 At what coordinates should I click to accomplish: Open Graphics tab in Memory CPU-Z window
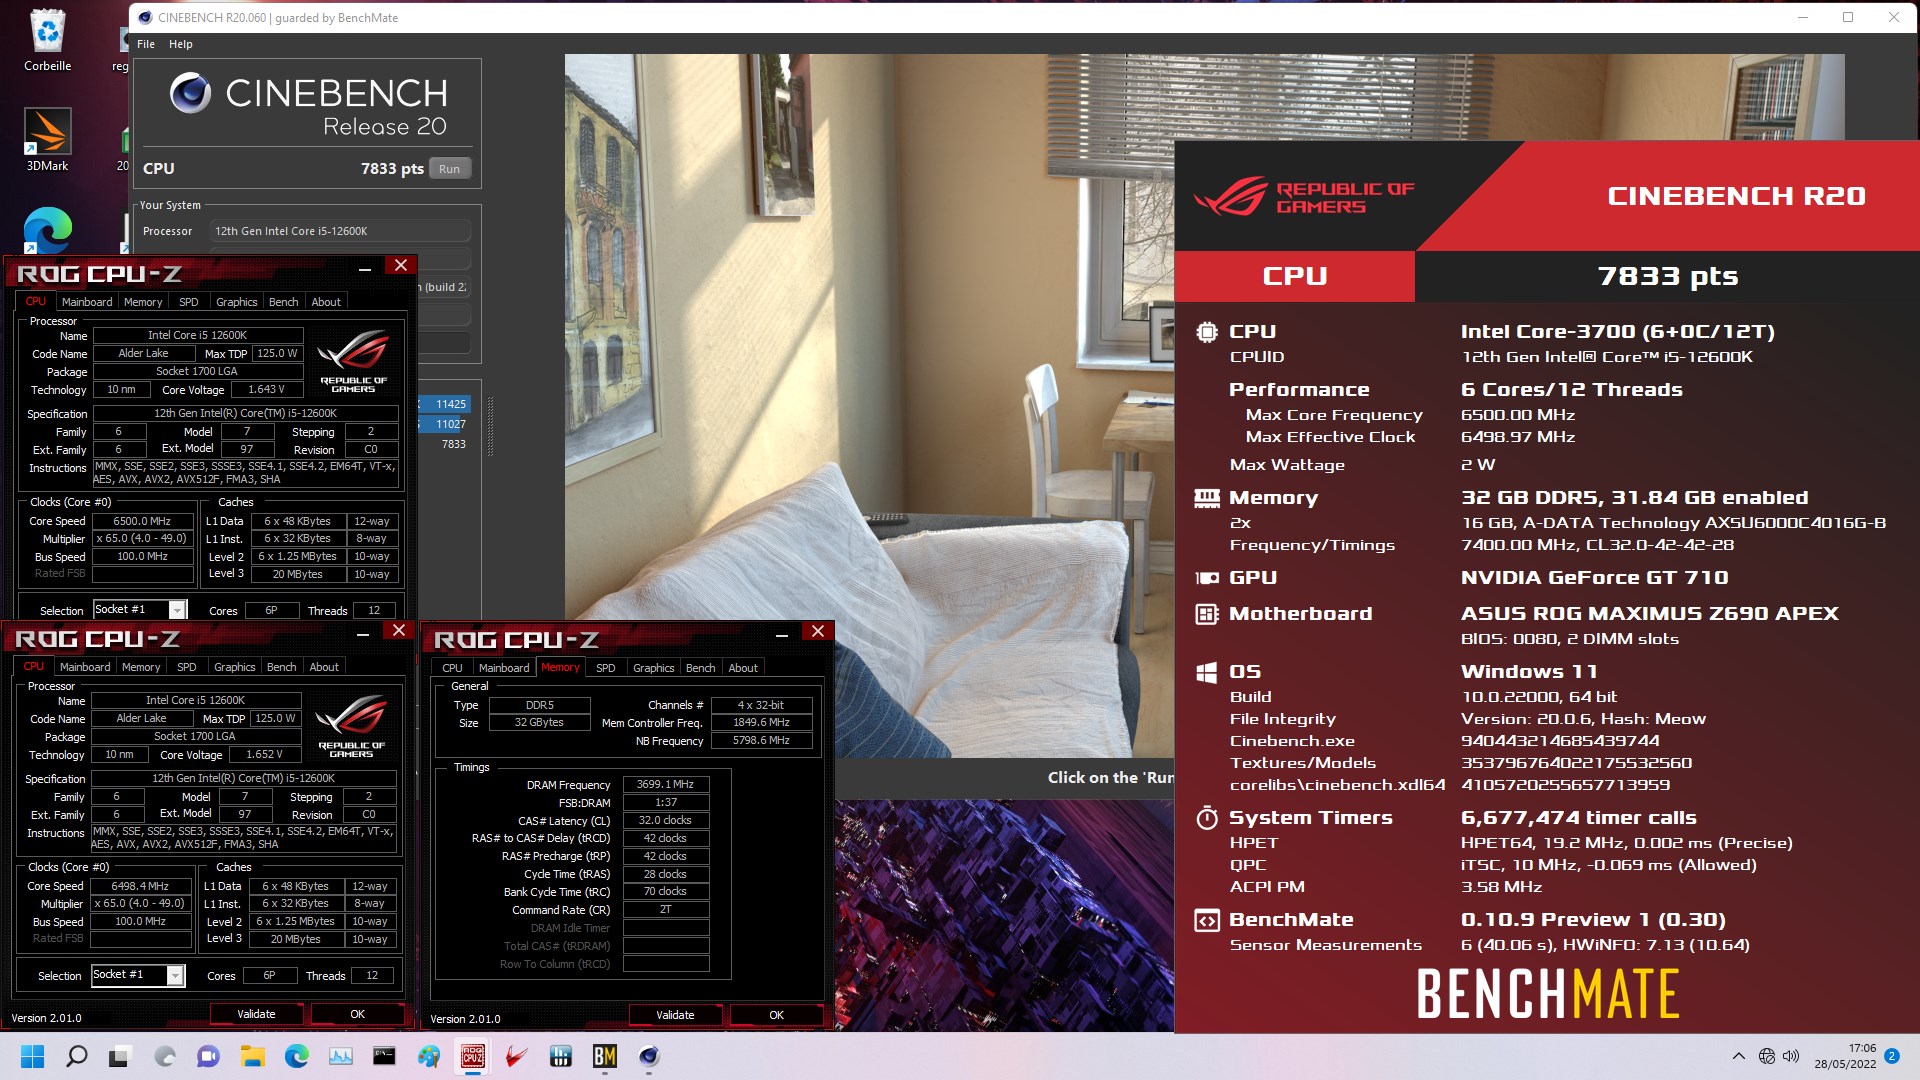point(654,667)
